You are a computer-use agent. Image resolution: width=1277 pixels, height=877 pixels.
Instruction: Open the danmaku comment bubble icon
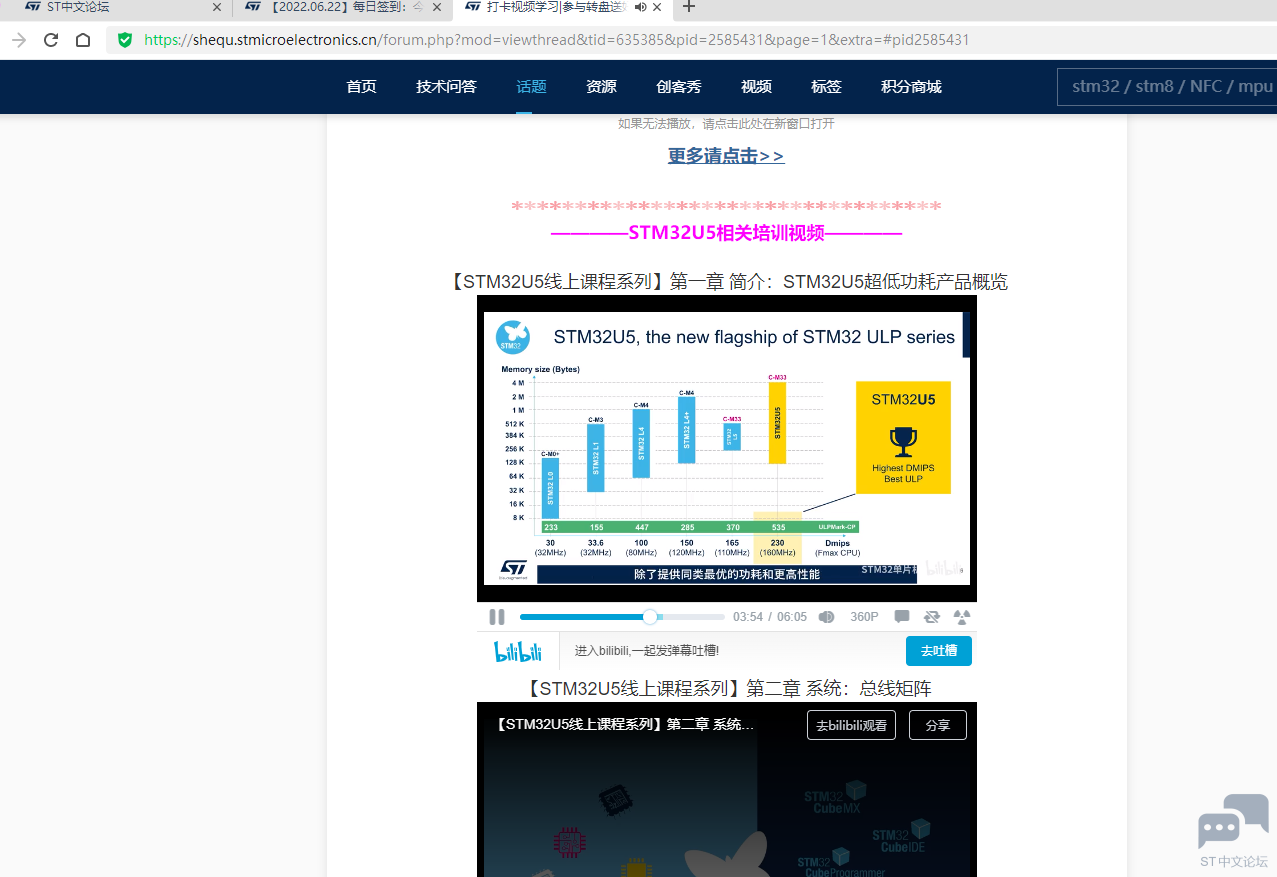coord(902,617)
